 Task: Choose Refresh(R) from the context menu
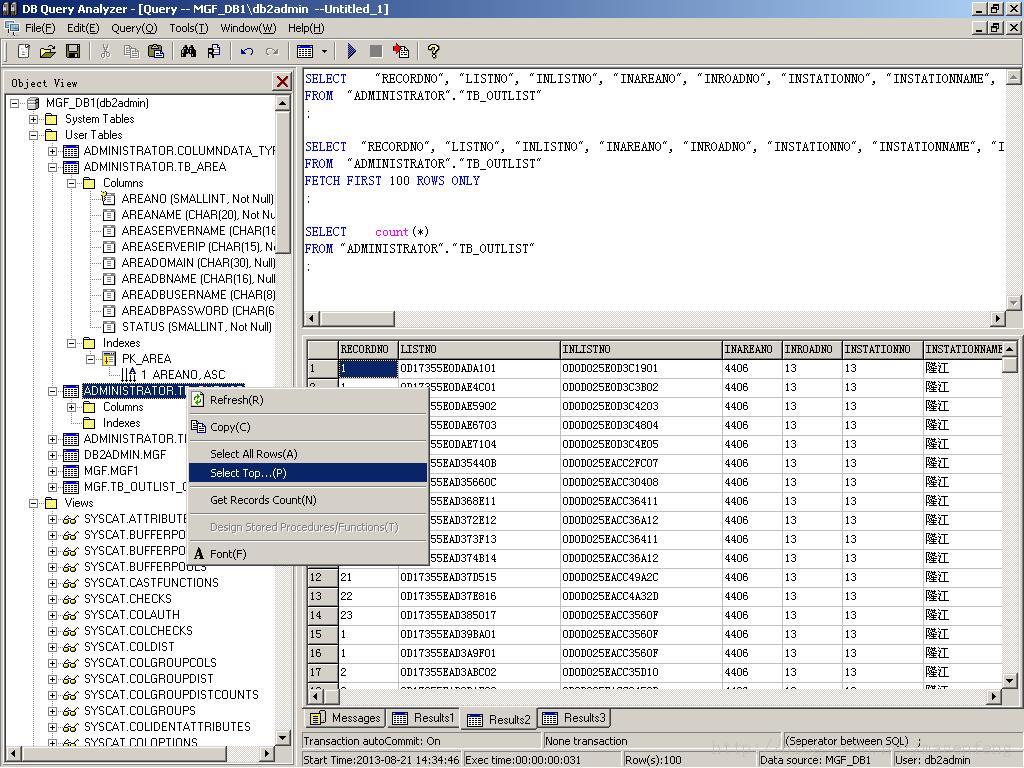click(x=308, y=400)
